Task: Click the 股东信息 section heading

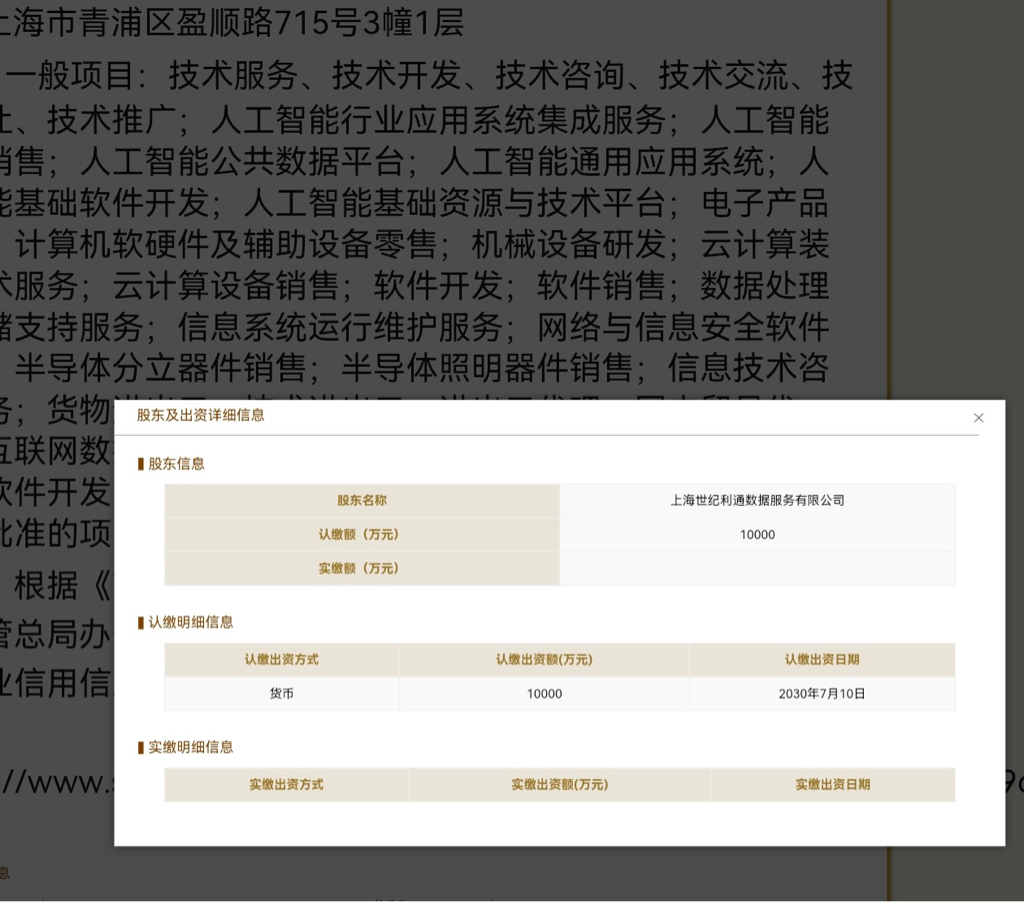Action: pyautogui.click(x=176, y=464)
